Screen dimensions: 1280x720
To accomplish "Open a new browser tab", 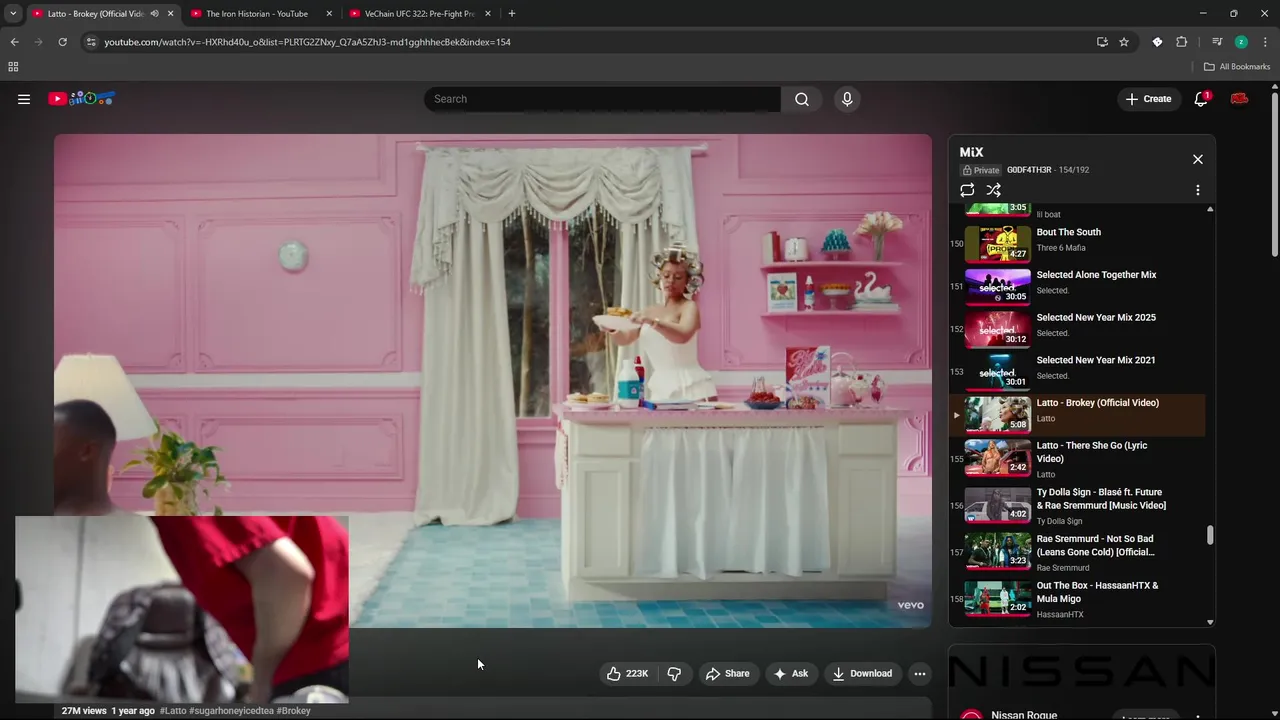I will [512, 14].
